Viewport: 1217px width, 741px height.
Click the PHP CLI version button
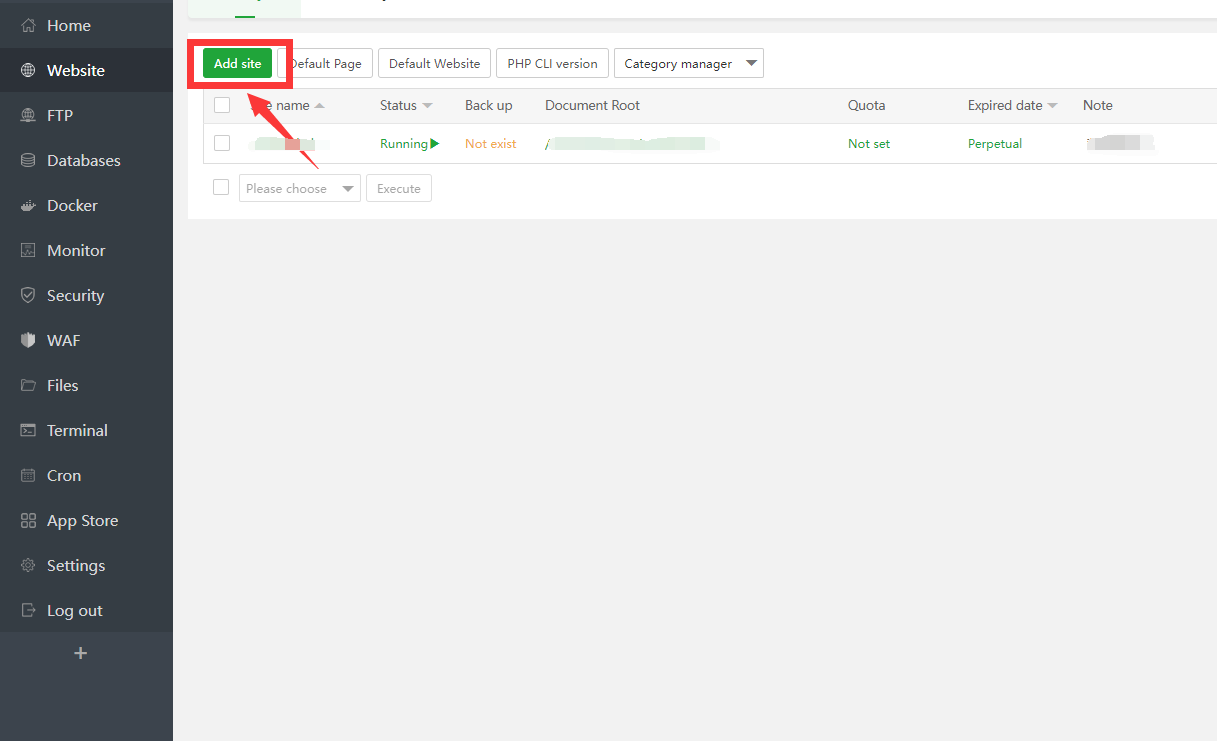[x=552, y=63]
